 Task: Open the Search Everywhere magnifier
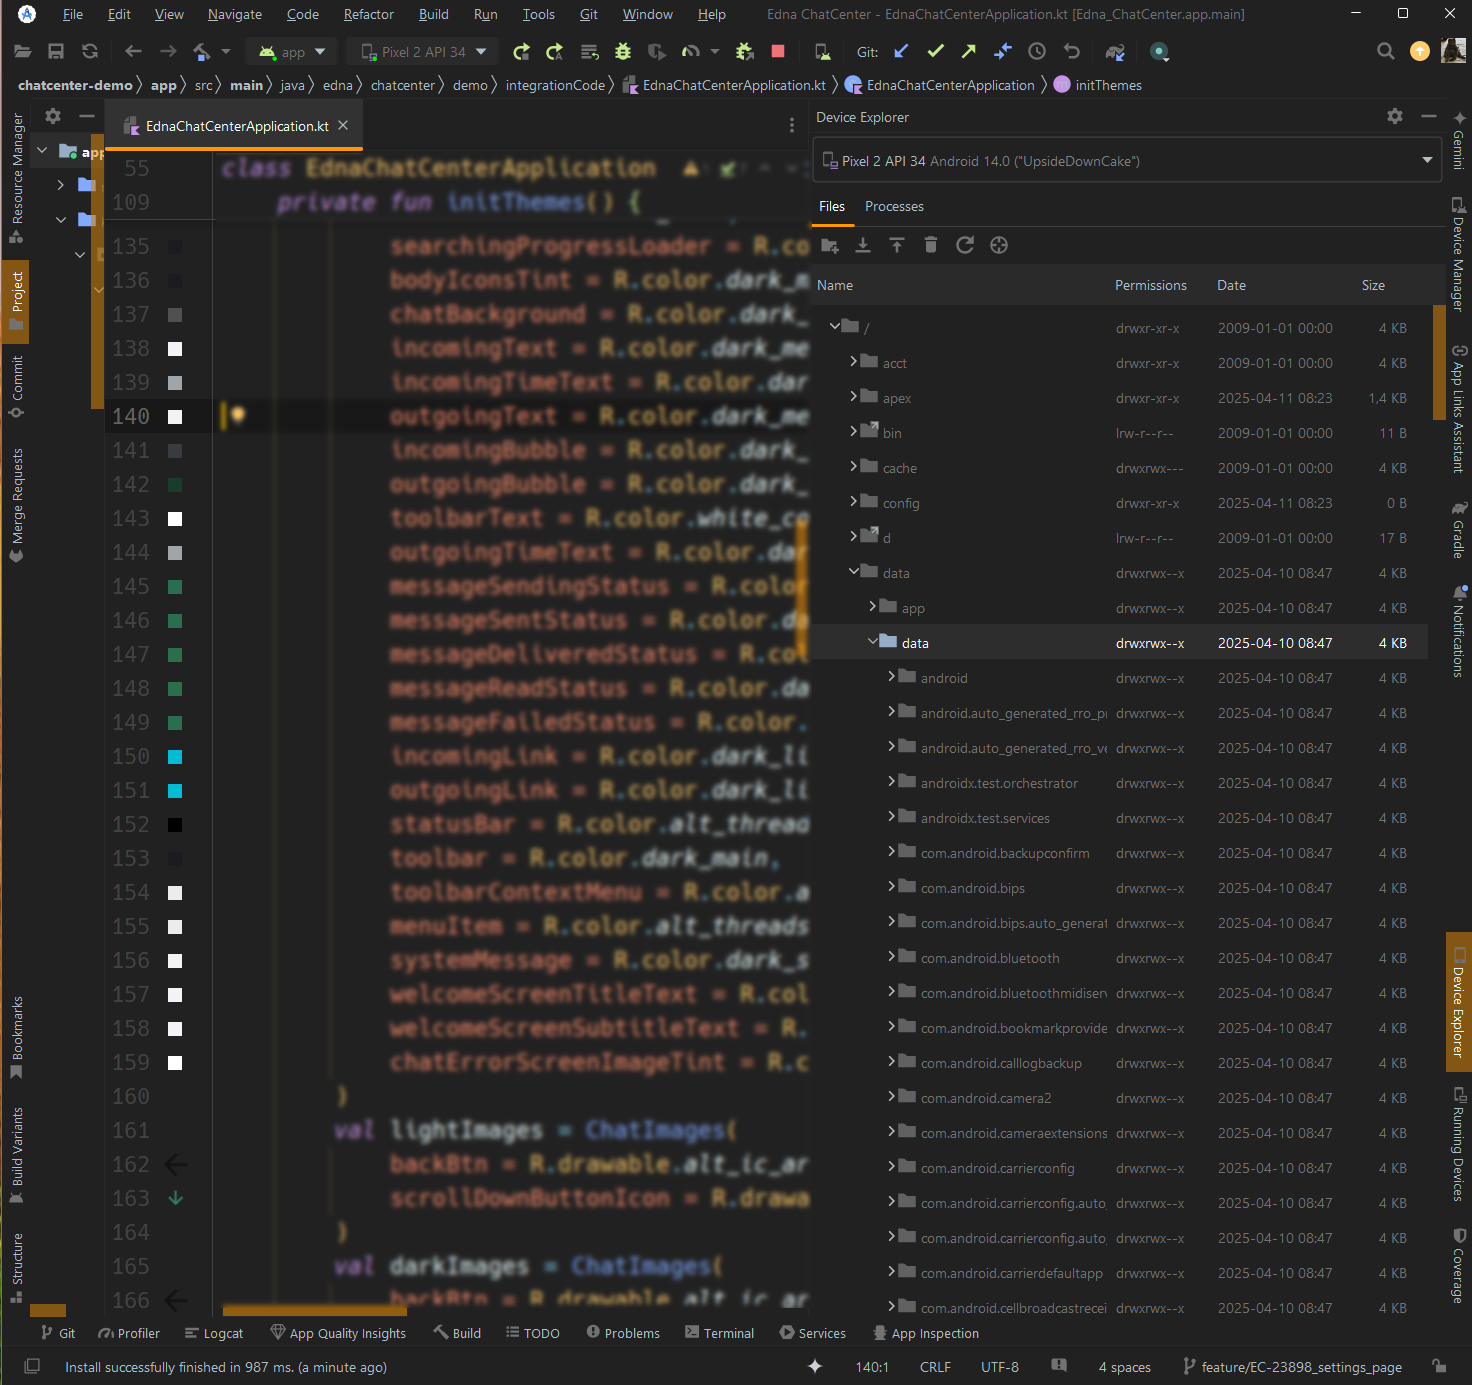1385,52
